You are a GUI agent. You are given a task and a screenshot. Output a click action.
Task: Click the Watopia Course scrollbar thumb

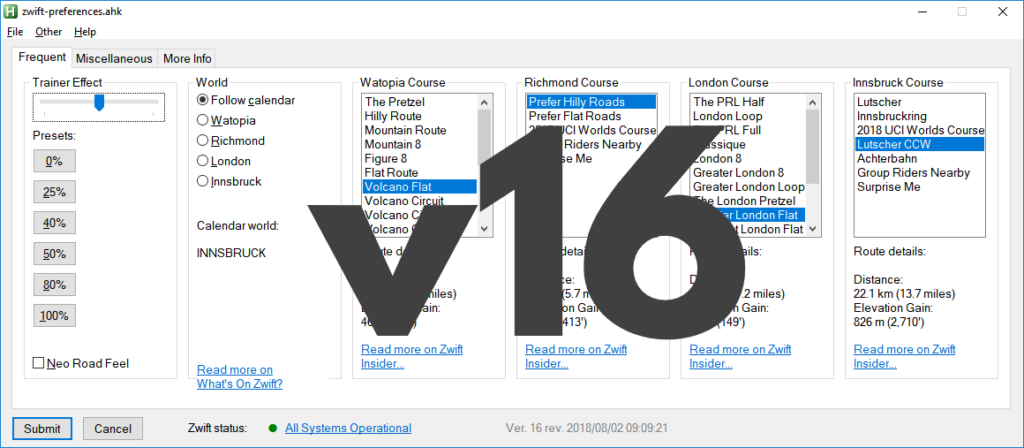[484, 135]
